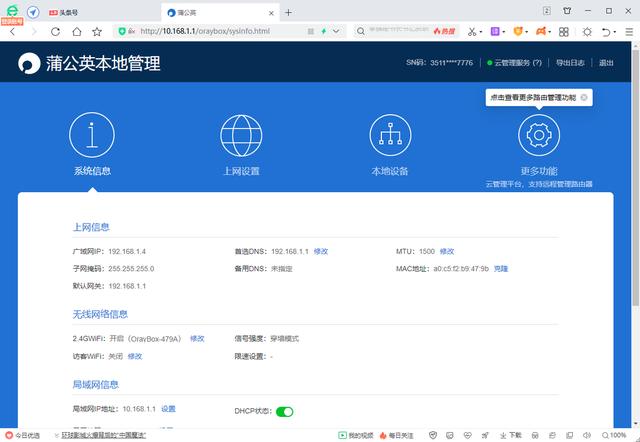
Task: Toggle the DHCP状态 switch
Action: click(x=285, y=411)
